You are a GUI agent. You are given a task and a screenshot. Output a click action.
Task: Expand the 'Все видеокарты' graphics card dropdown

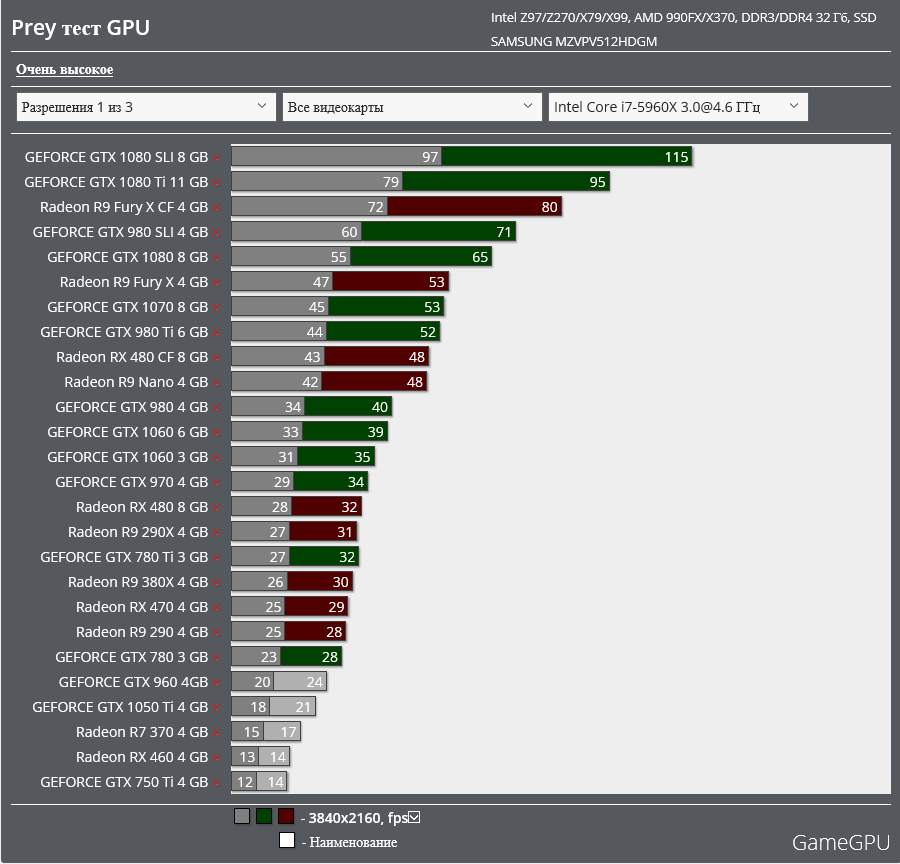[411, 107]
